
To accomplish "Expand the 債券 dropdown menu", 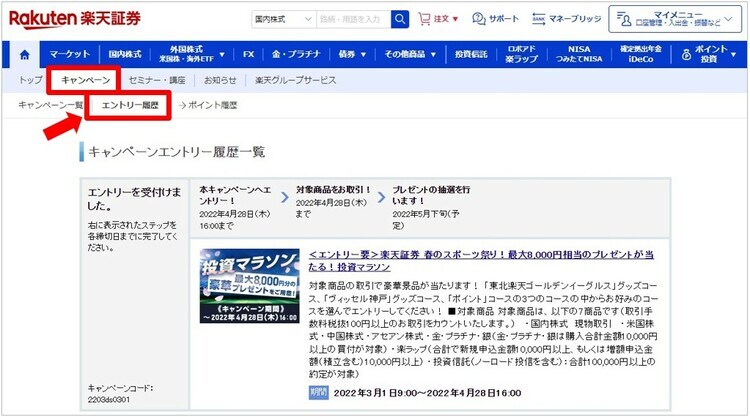I will tap(352, 55).
